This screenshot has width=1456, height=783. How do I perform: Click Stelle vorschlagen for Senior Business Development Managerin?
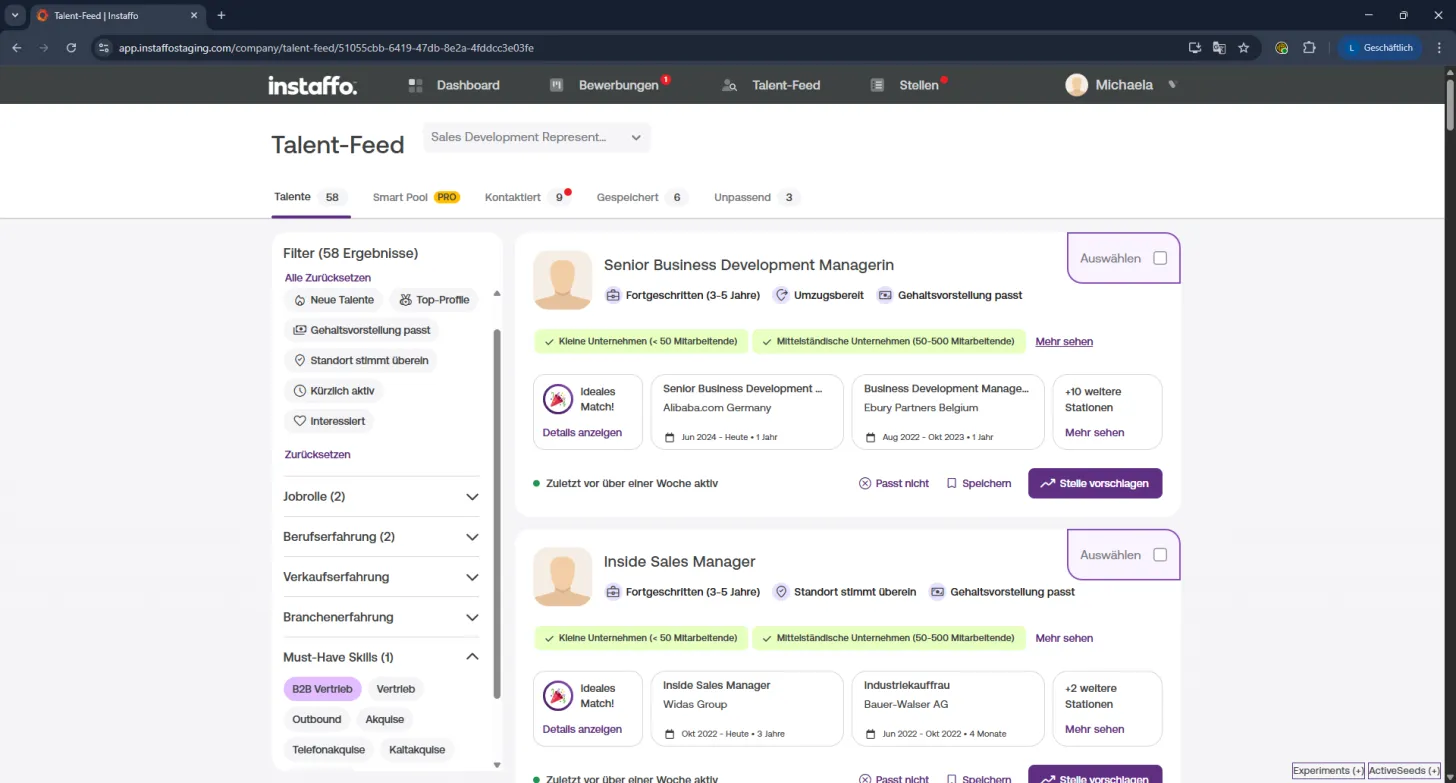pyautogui.click(x=1095, y=483)
